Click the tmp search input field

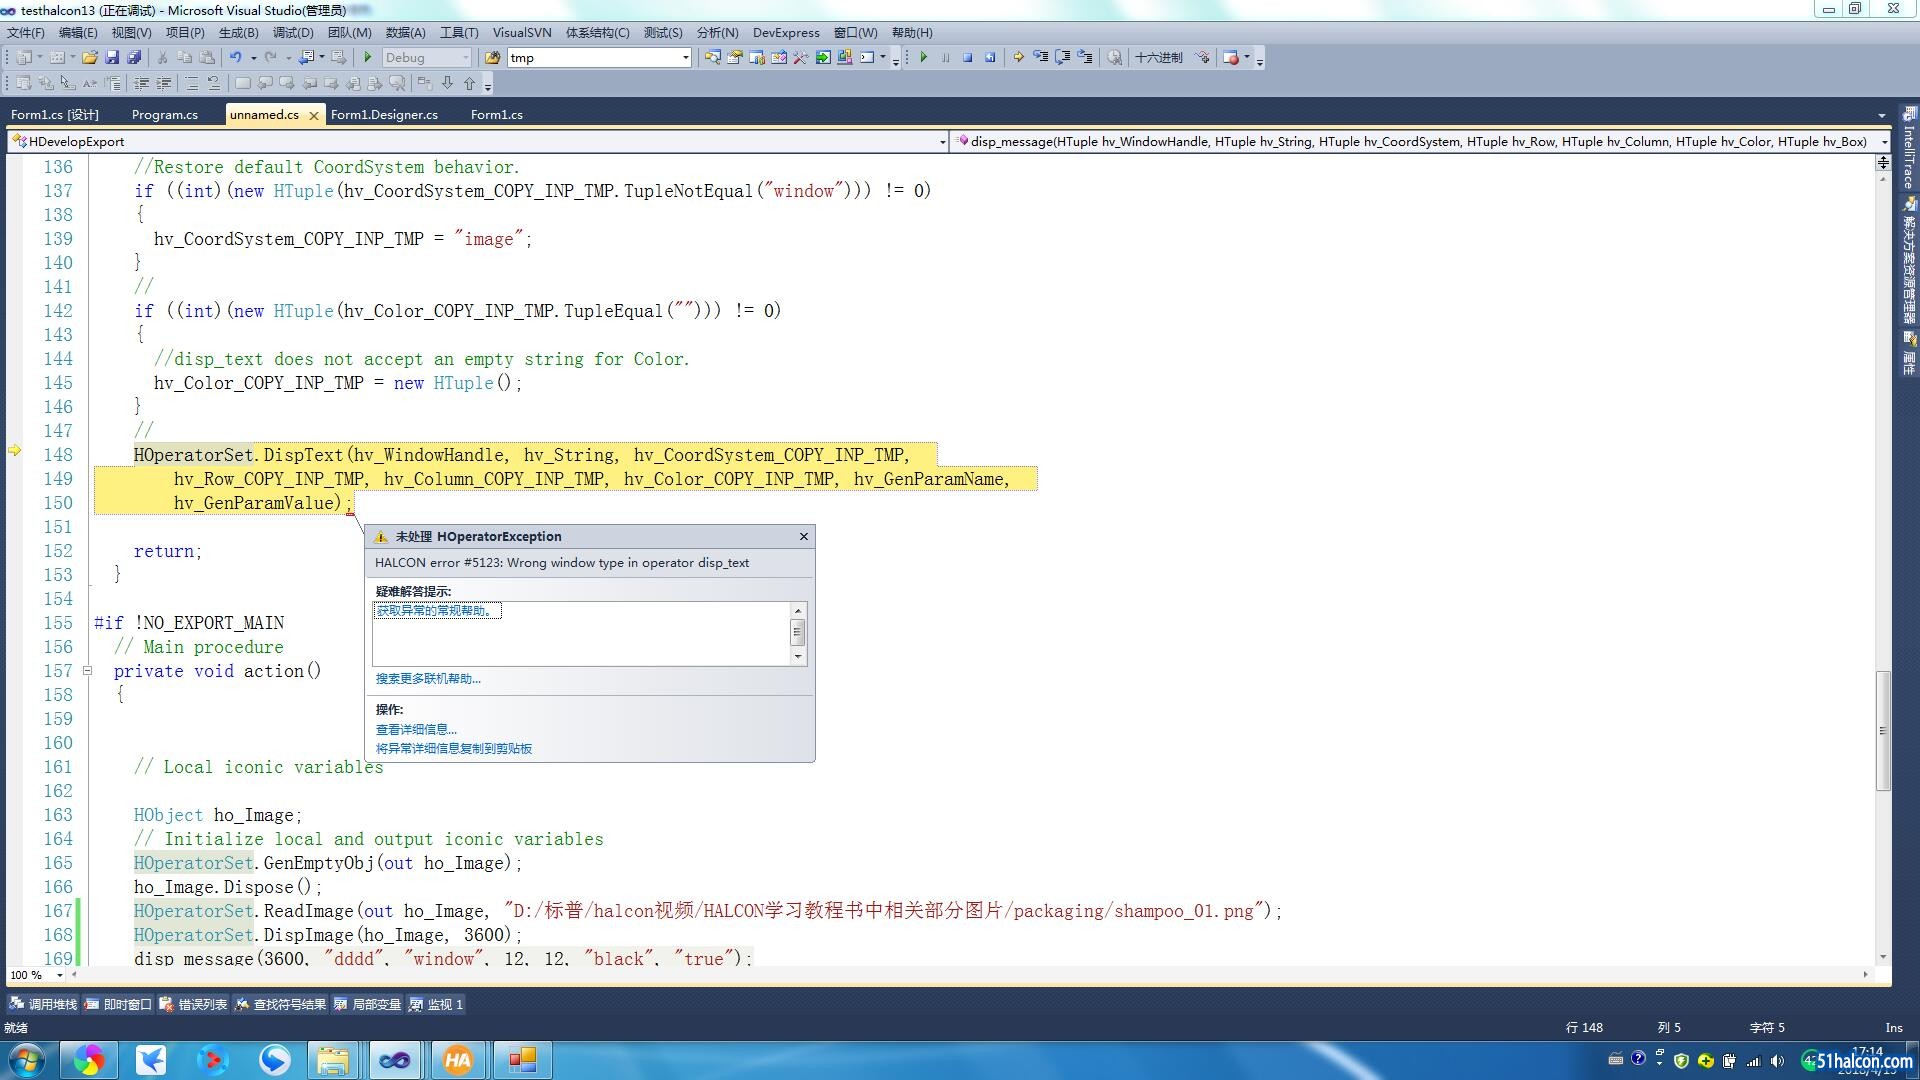[593, 58]
